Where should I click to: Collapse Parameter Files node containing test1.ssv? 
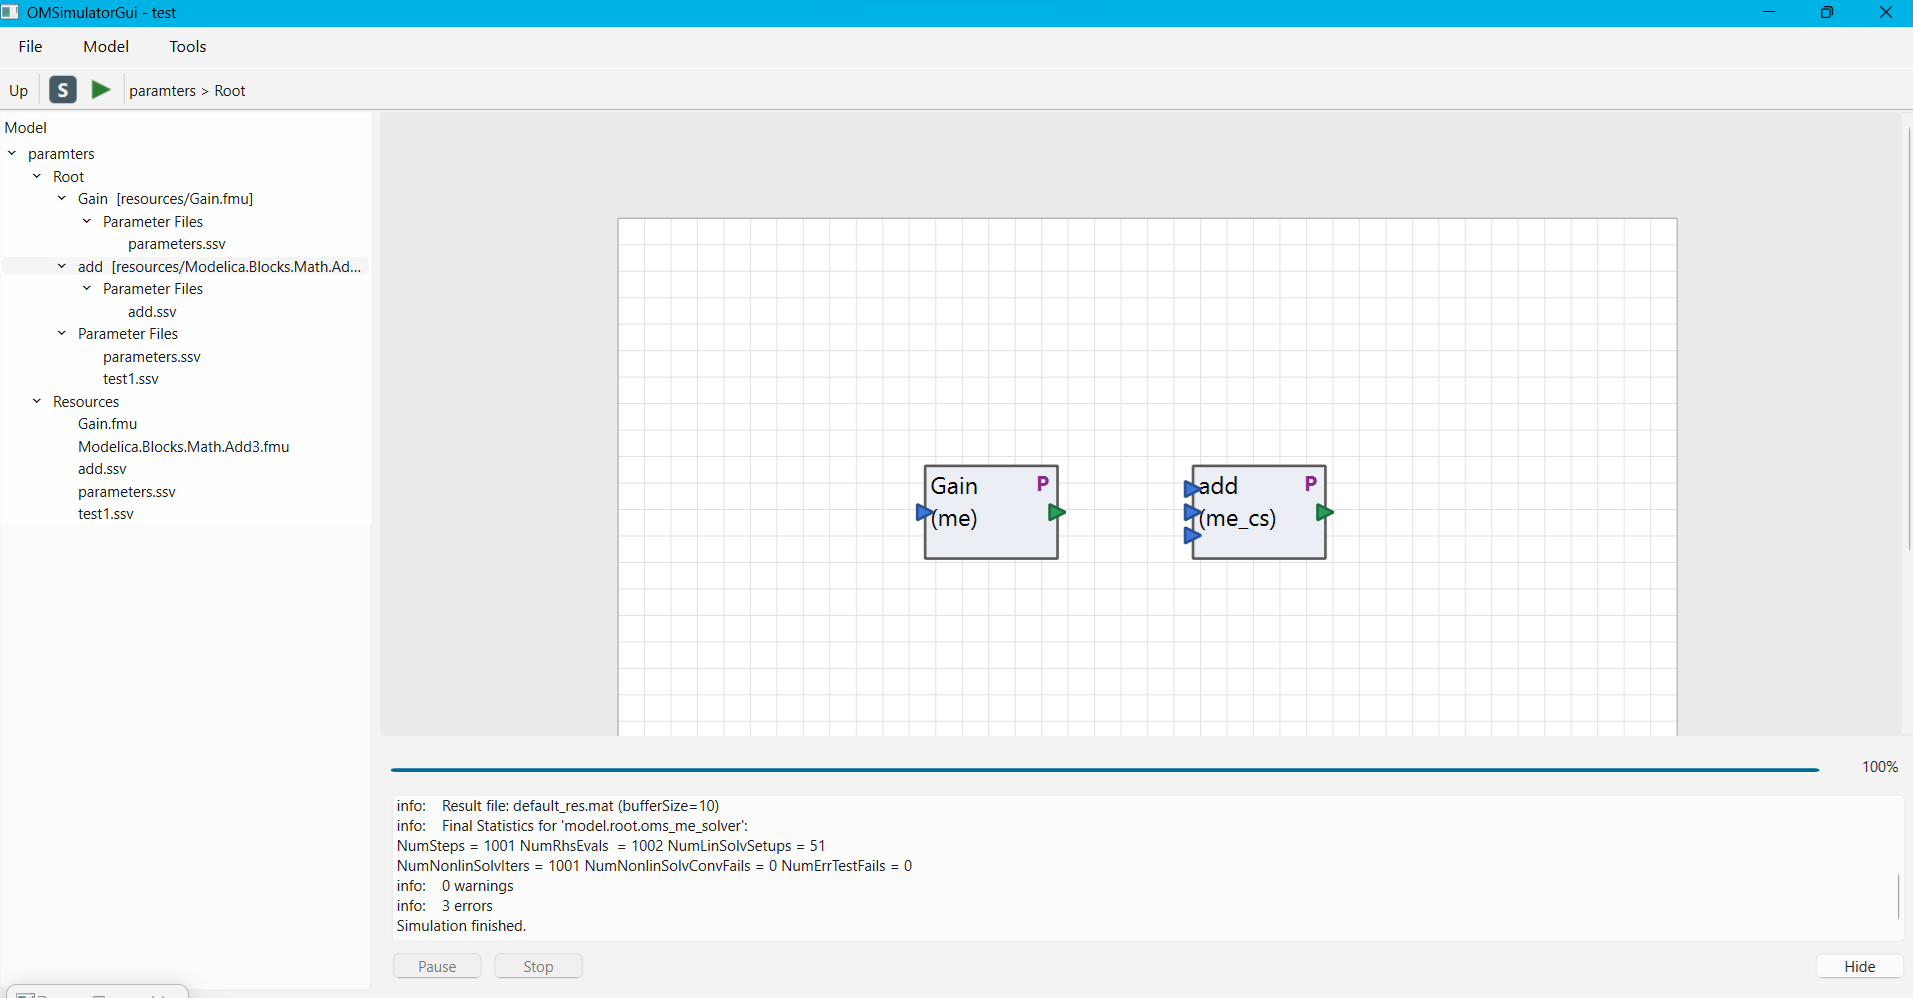pyautogui.click(x=62, y=334)
